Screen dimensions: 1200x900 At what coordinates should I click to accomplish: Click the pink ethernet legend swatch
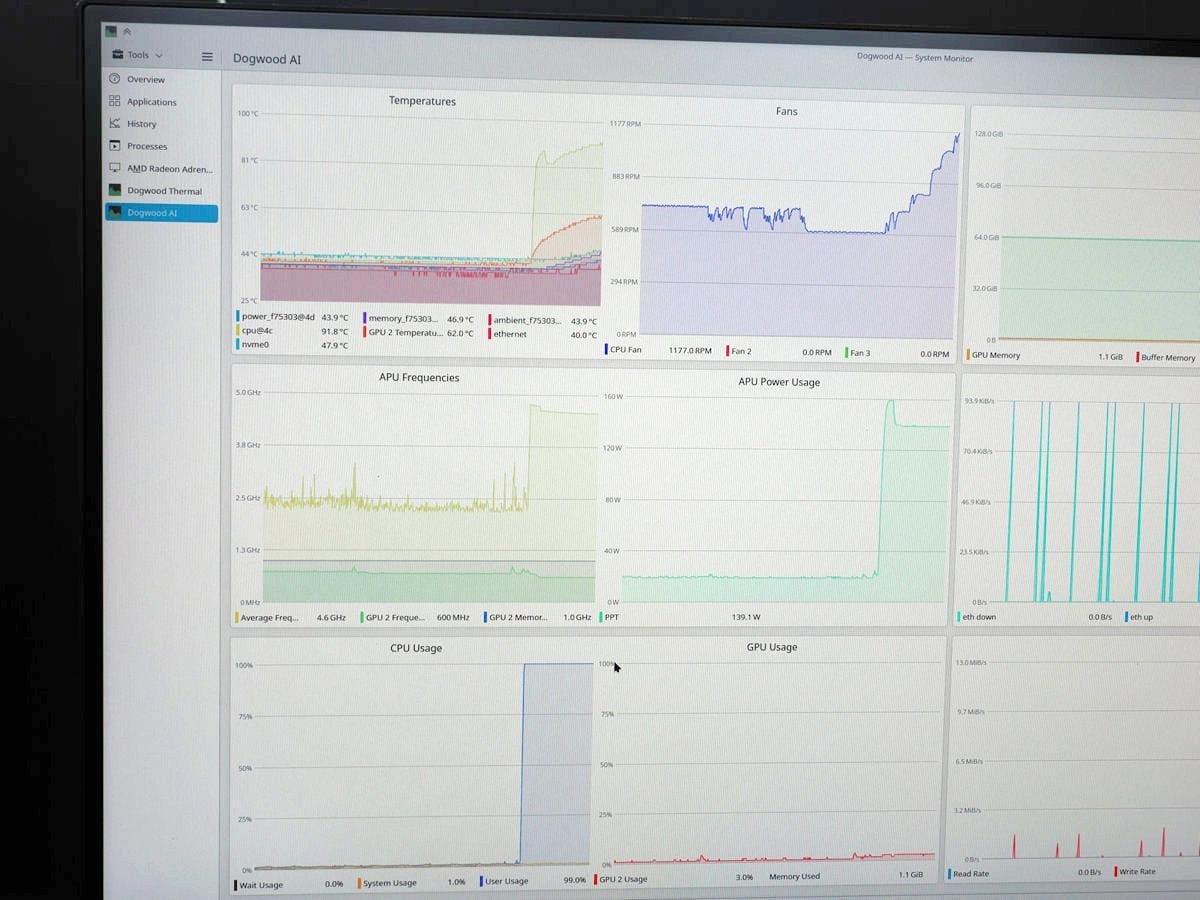click(490, 334)
